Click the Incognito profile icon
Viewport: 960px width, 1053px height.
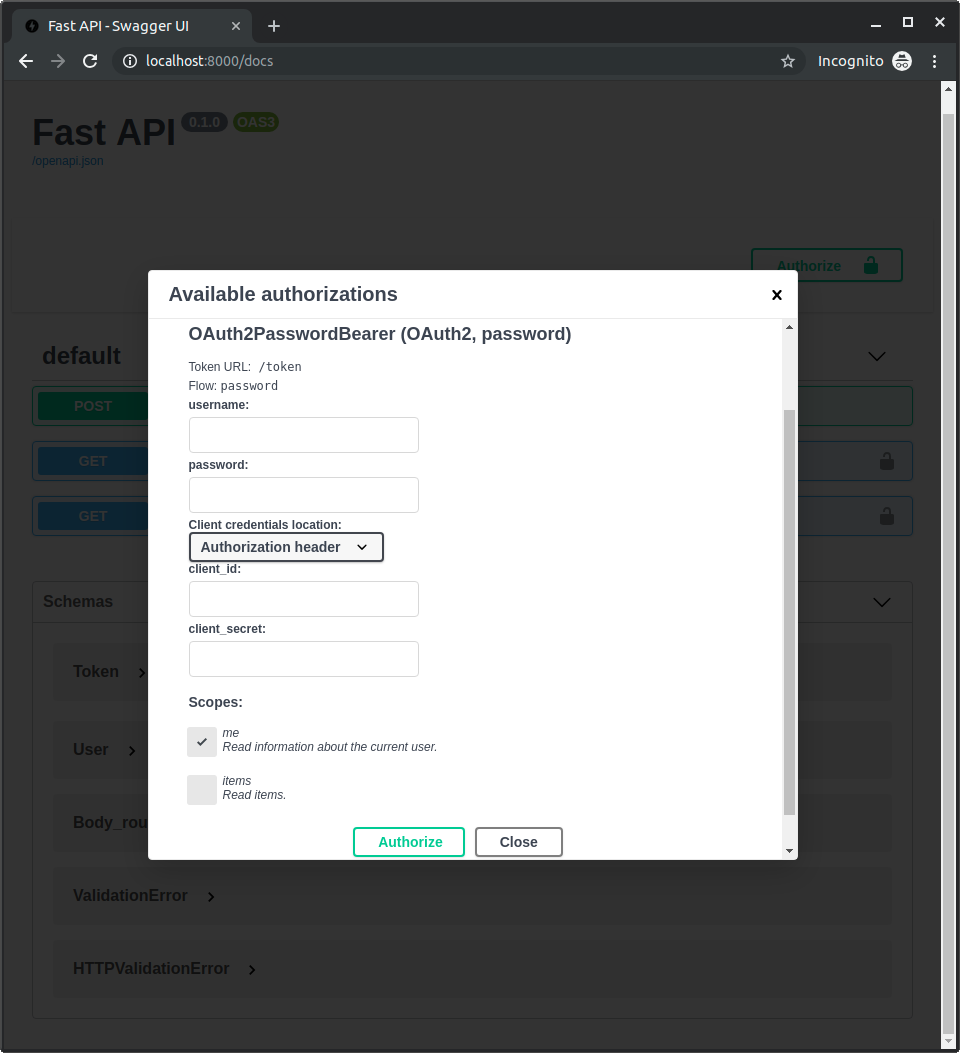click(902, 61)
